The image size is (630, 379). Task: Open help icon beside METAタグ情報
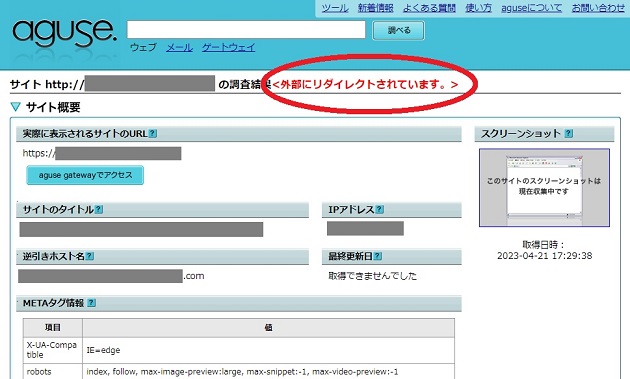pos(92,303)
